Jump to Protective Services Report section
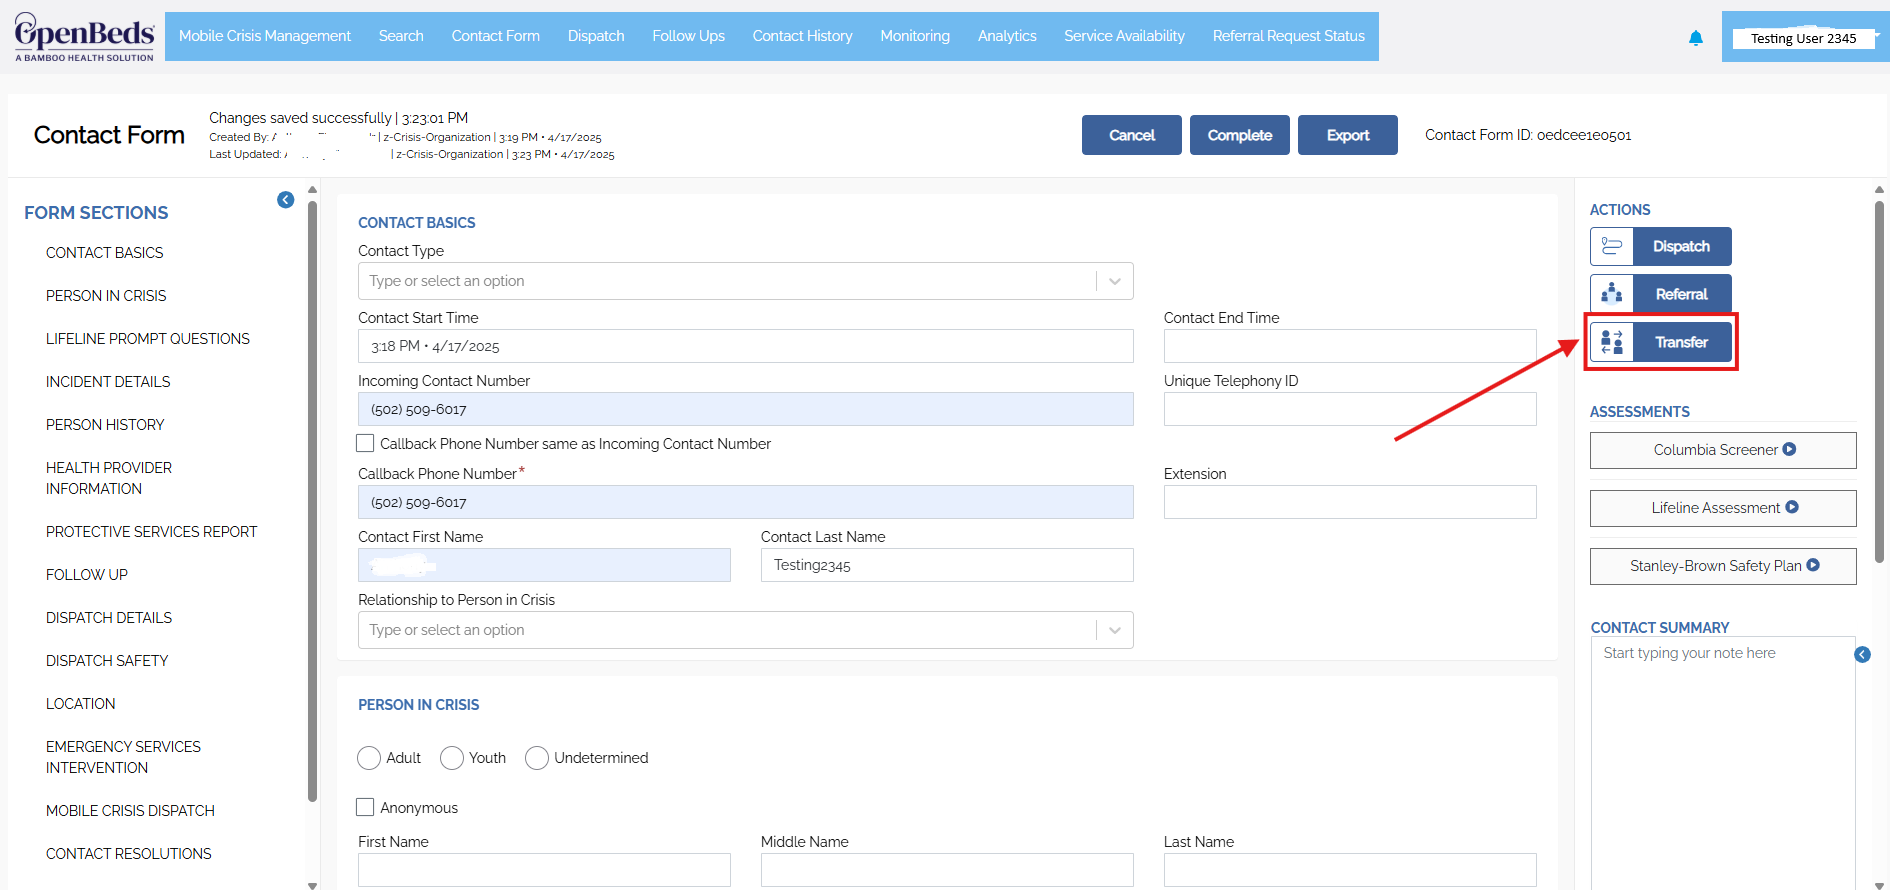Image resolution: width=1890 pixels, height=890 pixels. (152, 532)
